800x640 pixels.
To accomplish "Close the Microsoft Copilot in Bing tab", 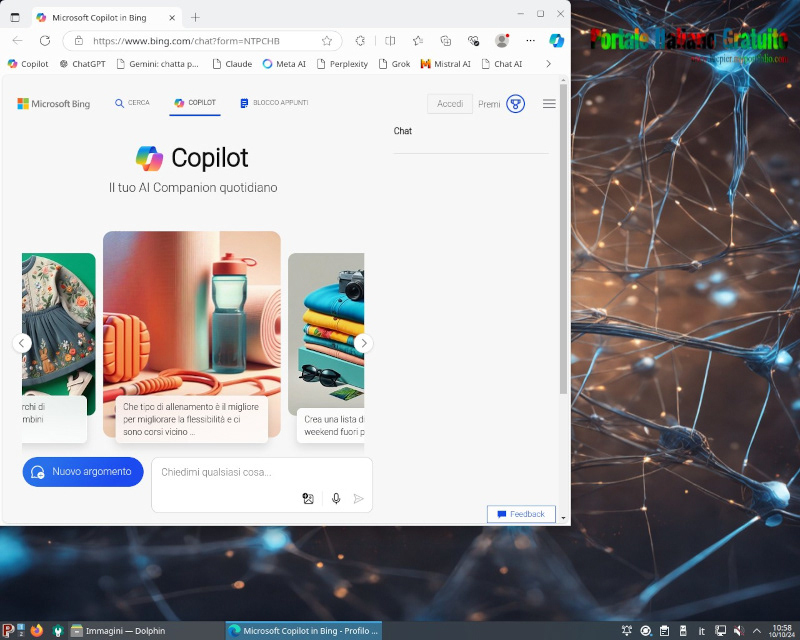I will (x=172, y=18).
